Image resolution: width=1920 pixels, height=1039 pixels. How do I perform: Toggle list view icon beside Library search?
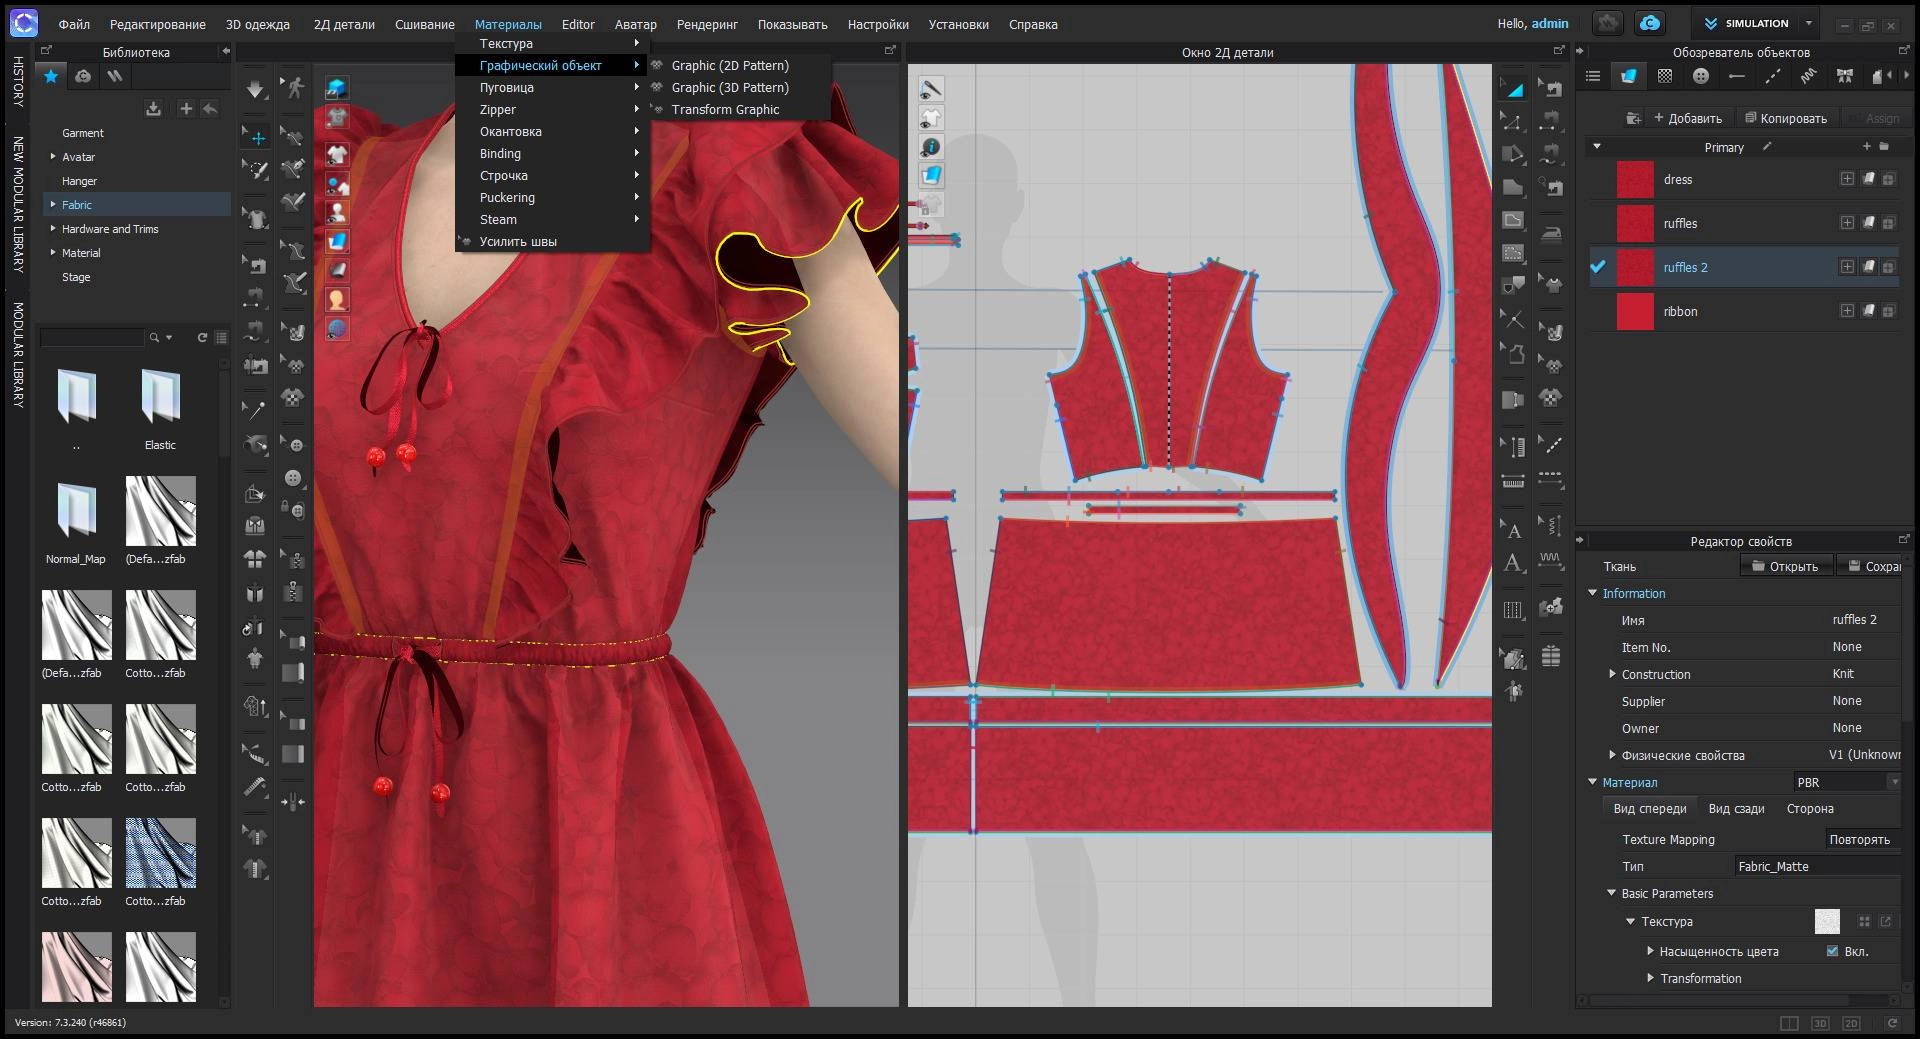[x=221, y=338]
